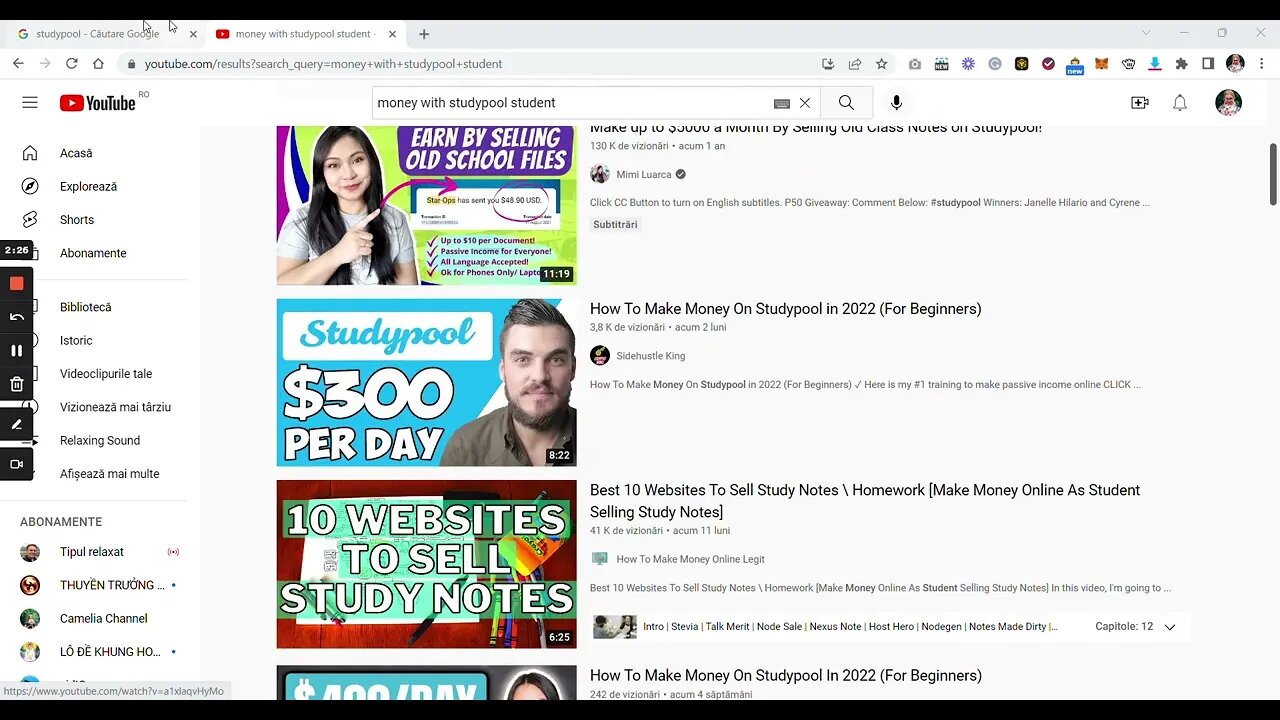The width and height of the screenshot is (1280, 720).
Task: Pause the screen recording
Action: coord(17,351)
